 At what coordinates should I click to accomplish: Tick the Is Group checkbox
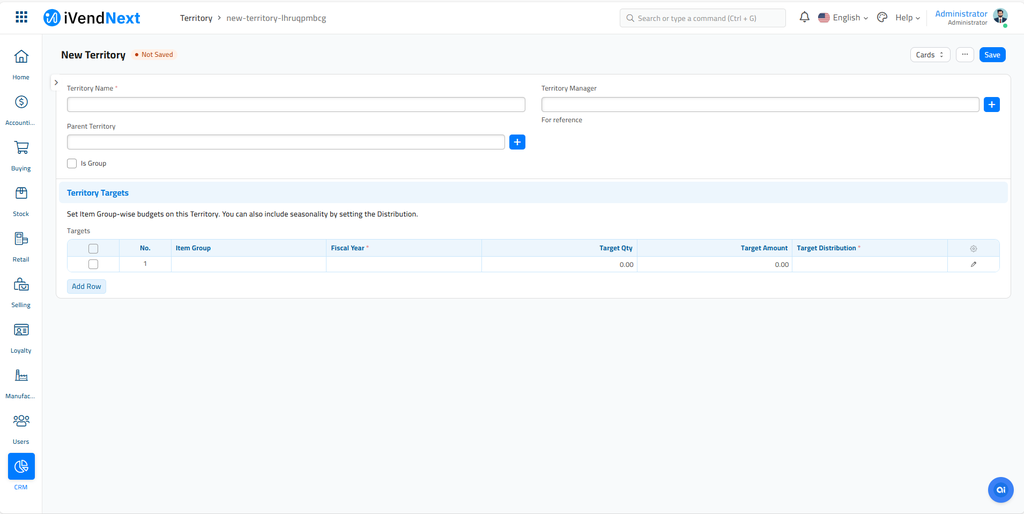click(72, 163)
